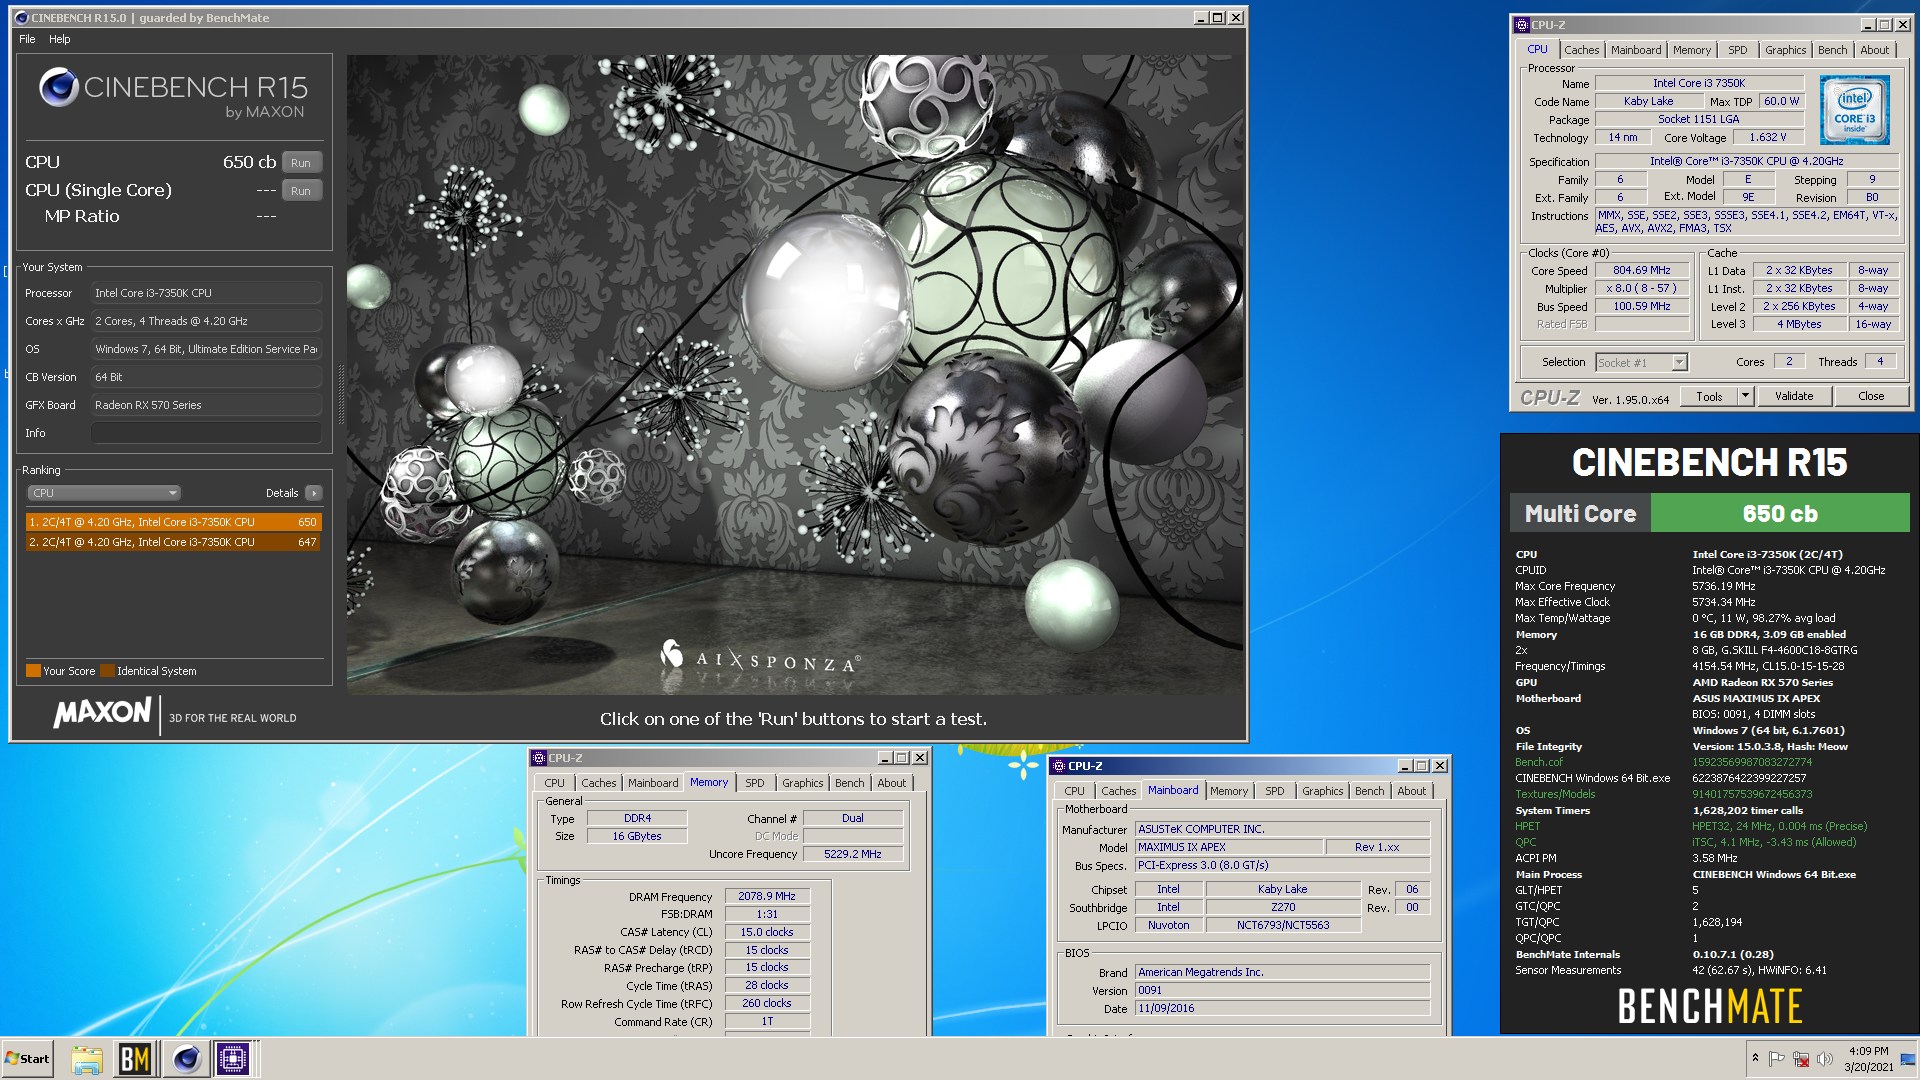Click the Your Score orange legend swatch
Image resolution: width=1920 pixels, height=1080 pixels.
tap(33, 671)
